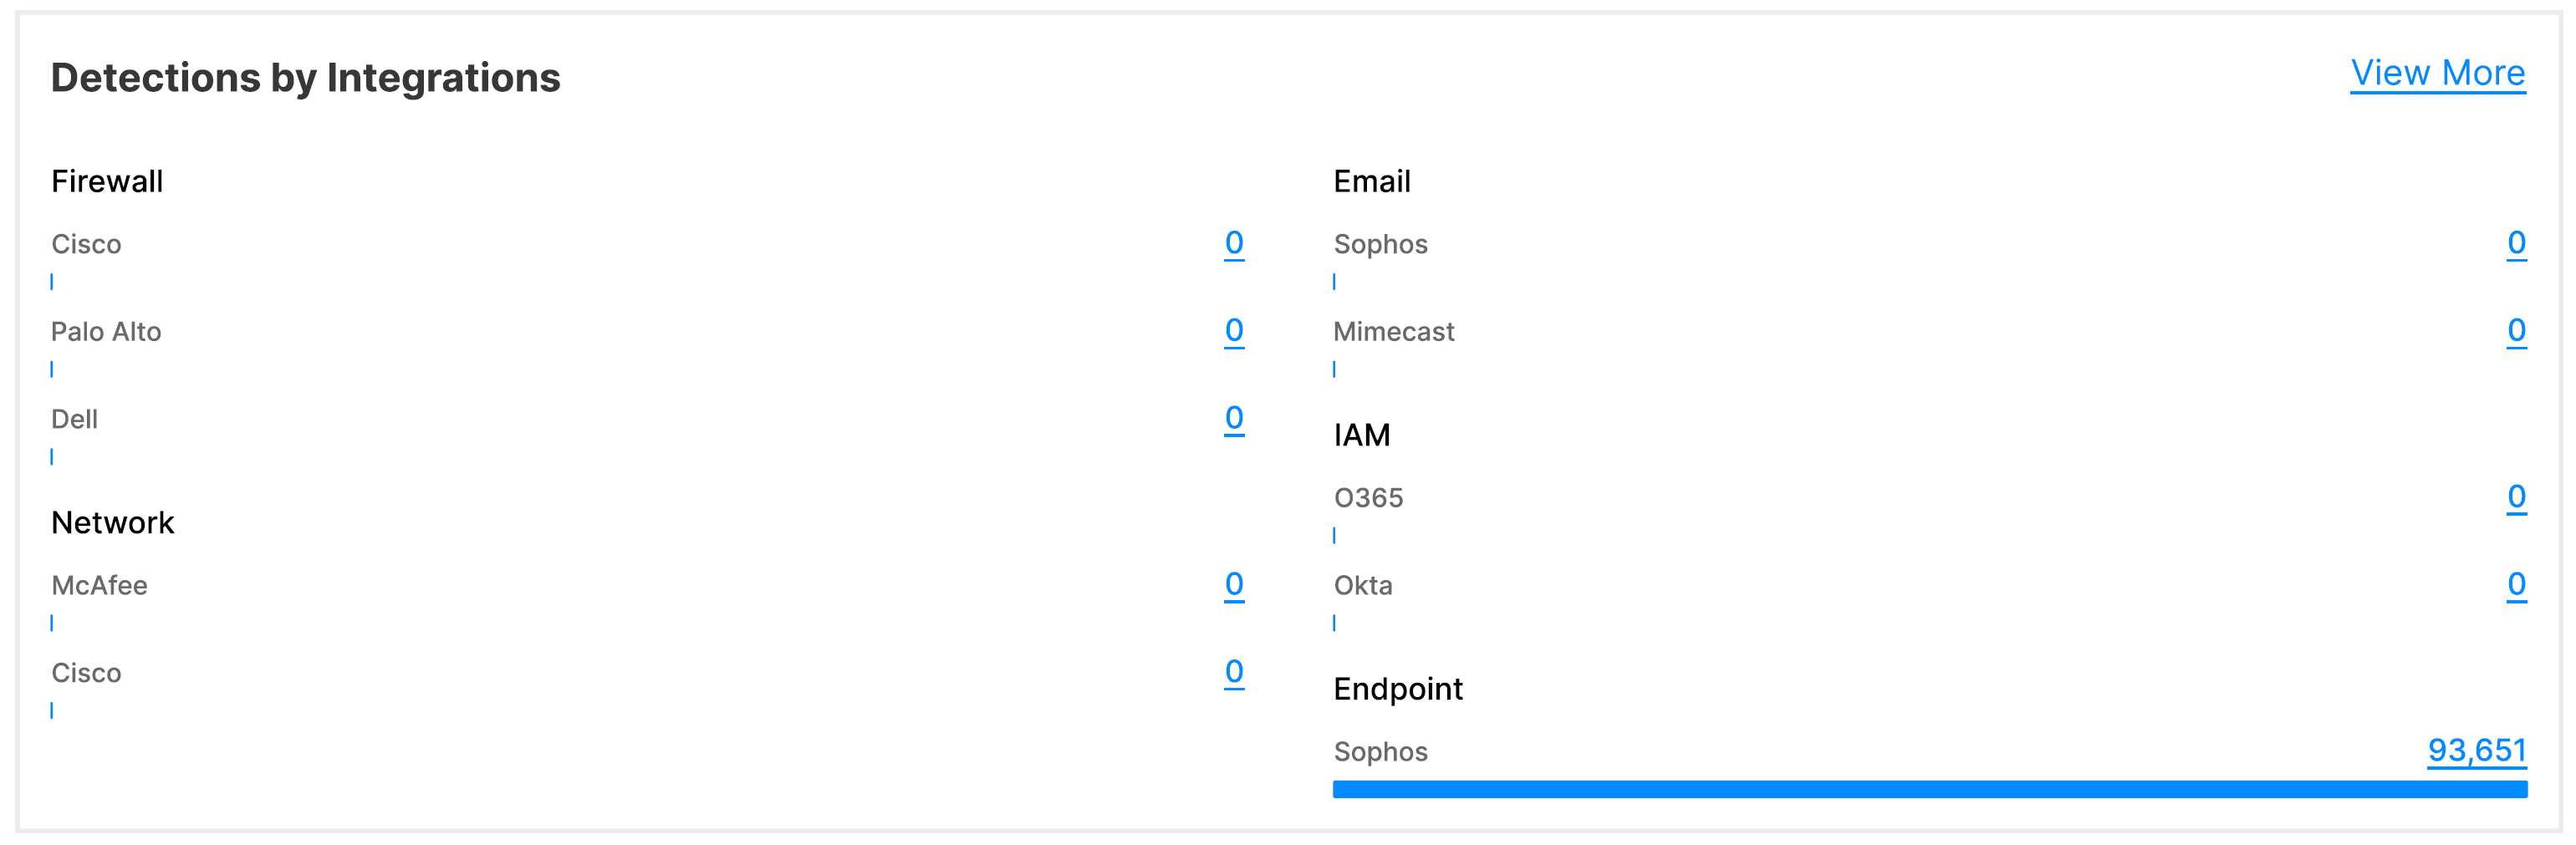Image resolution: width=2576 pixels, height=845 pixels.
Task: Click the Mimecast integration label
Action: click(x=1393, y=332)
